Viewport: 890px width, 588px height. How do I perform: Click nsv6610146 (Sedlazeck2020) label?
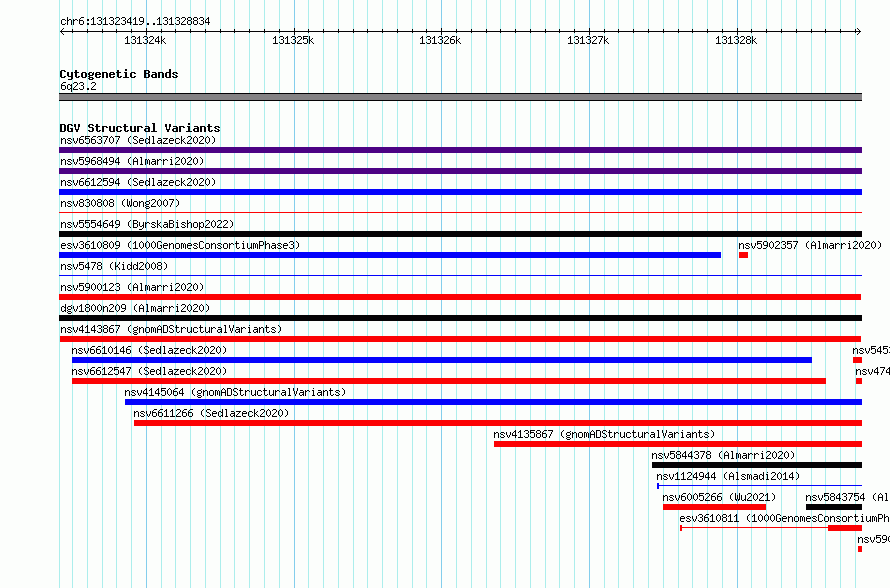[149, 350]
